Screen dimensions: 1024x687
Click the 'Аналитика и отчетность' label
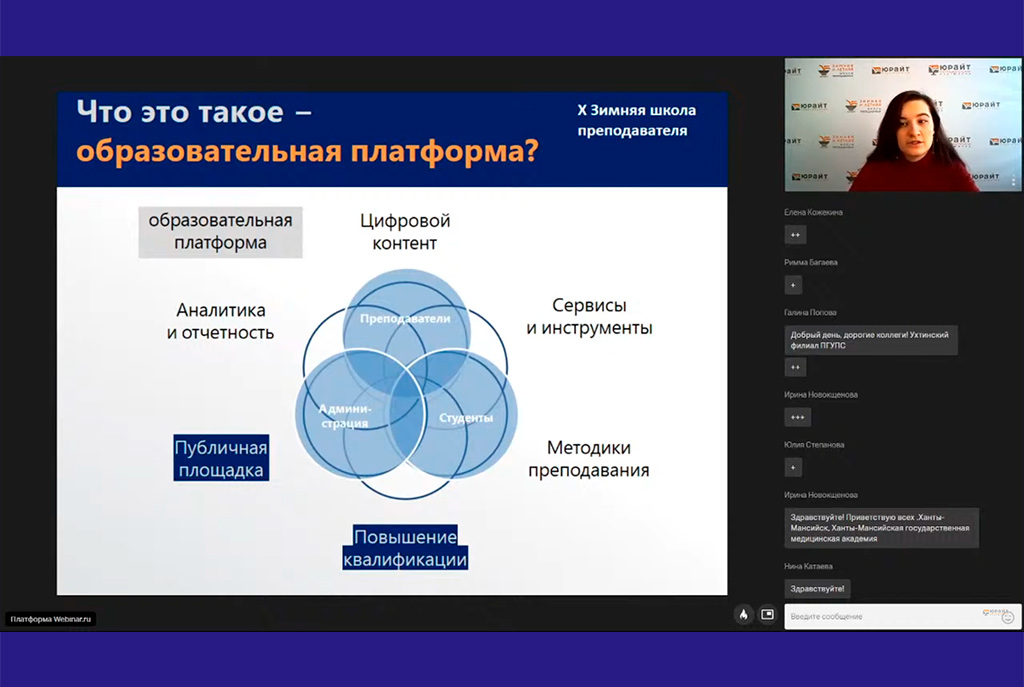pos(220,321)
